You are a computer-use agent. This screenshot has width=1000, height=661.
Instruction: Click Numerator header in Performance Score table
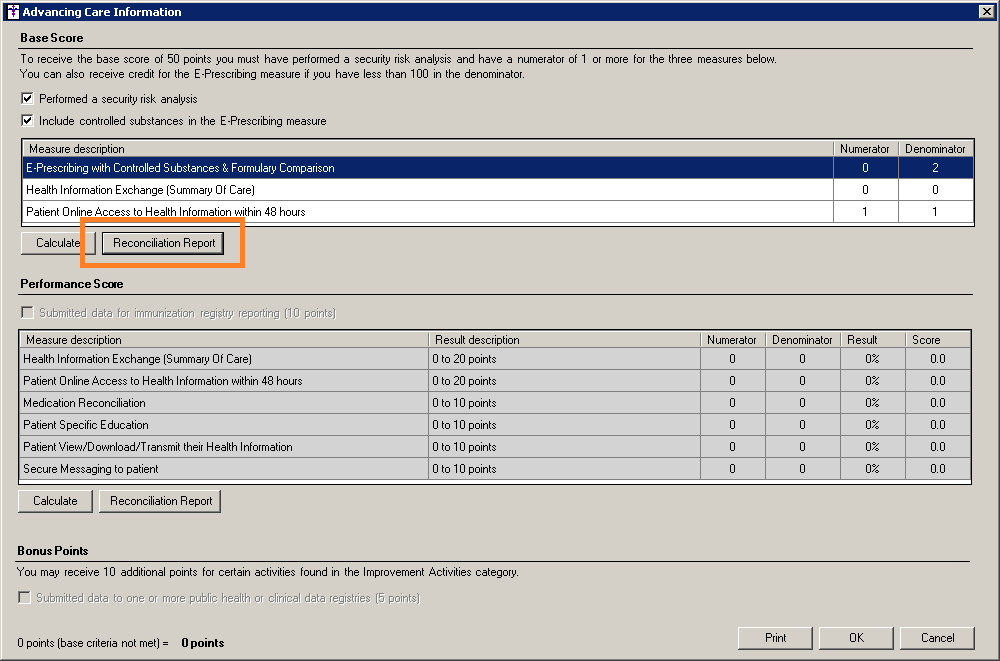tap(732, 340)
